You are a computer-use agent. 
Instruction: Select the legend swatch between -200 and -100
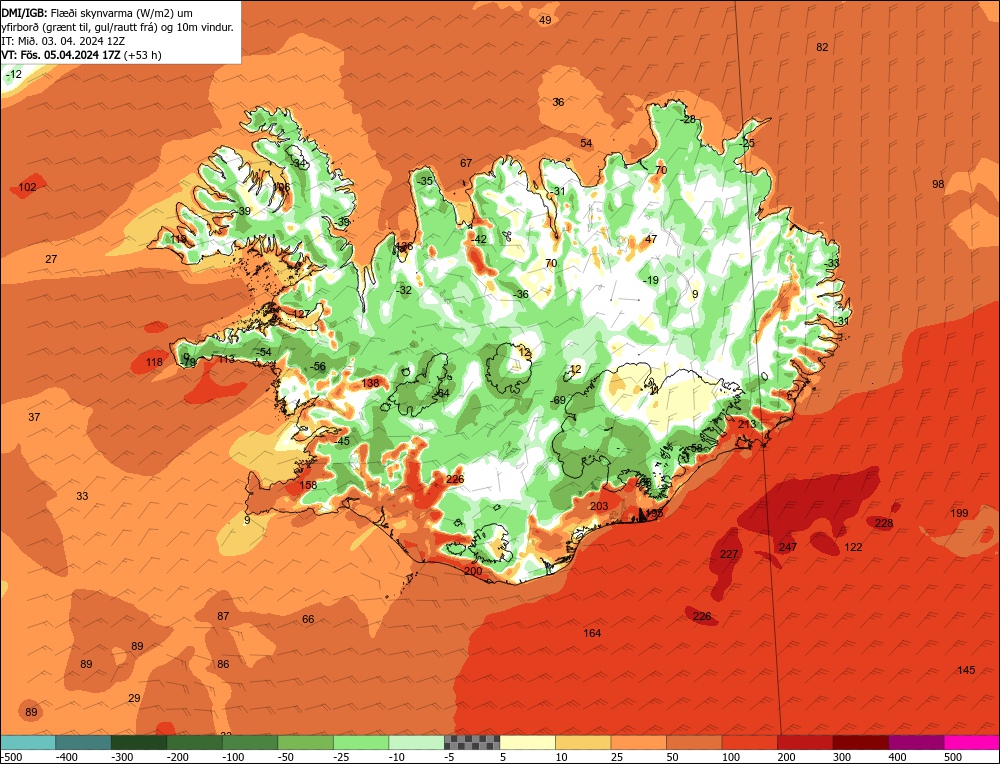pyautogui.click(x=195, y=742)
